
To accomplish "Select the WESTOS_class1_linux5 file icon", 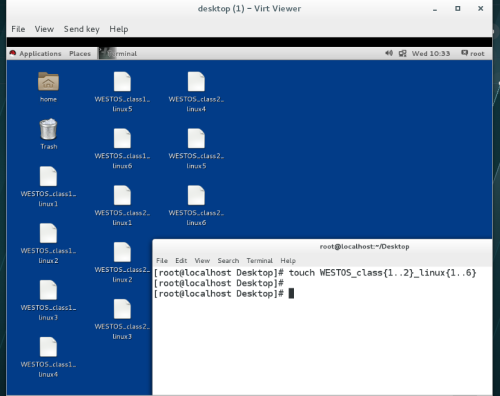I will [122, 82].
